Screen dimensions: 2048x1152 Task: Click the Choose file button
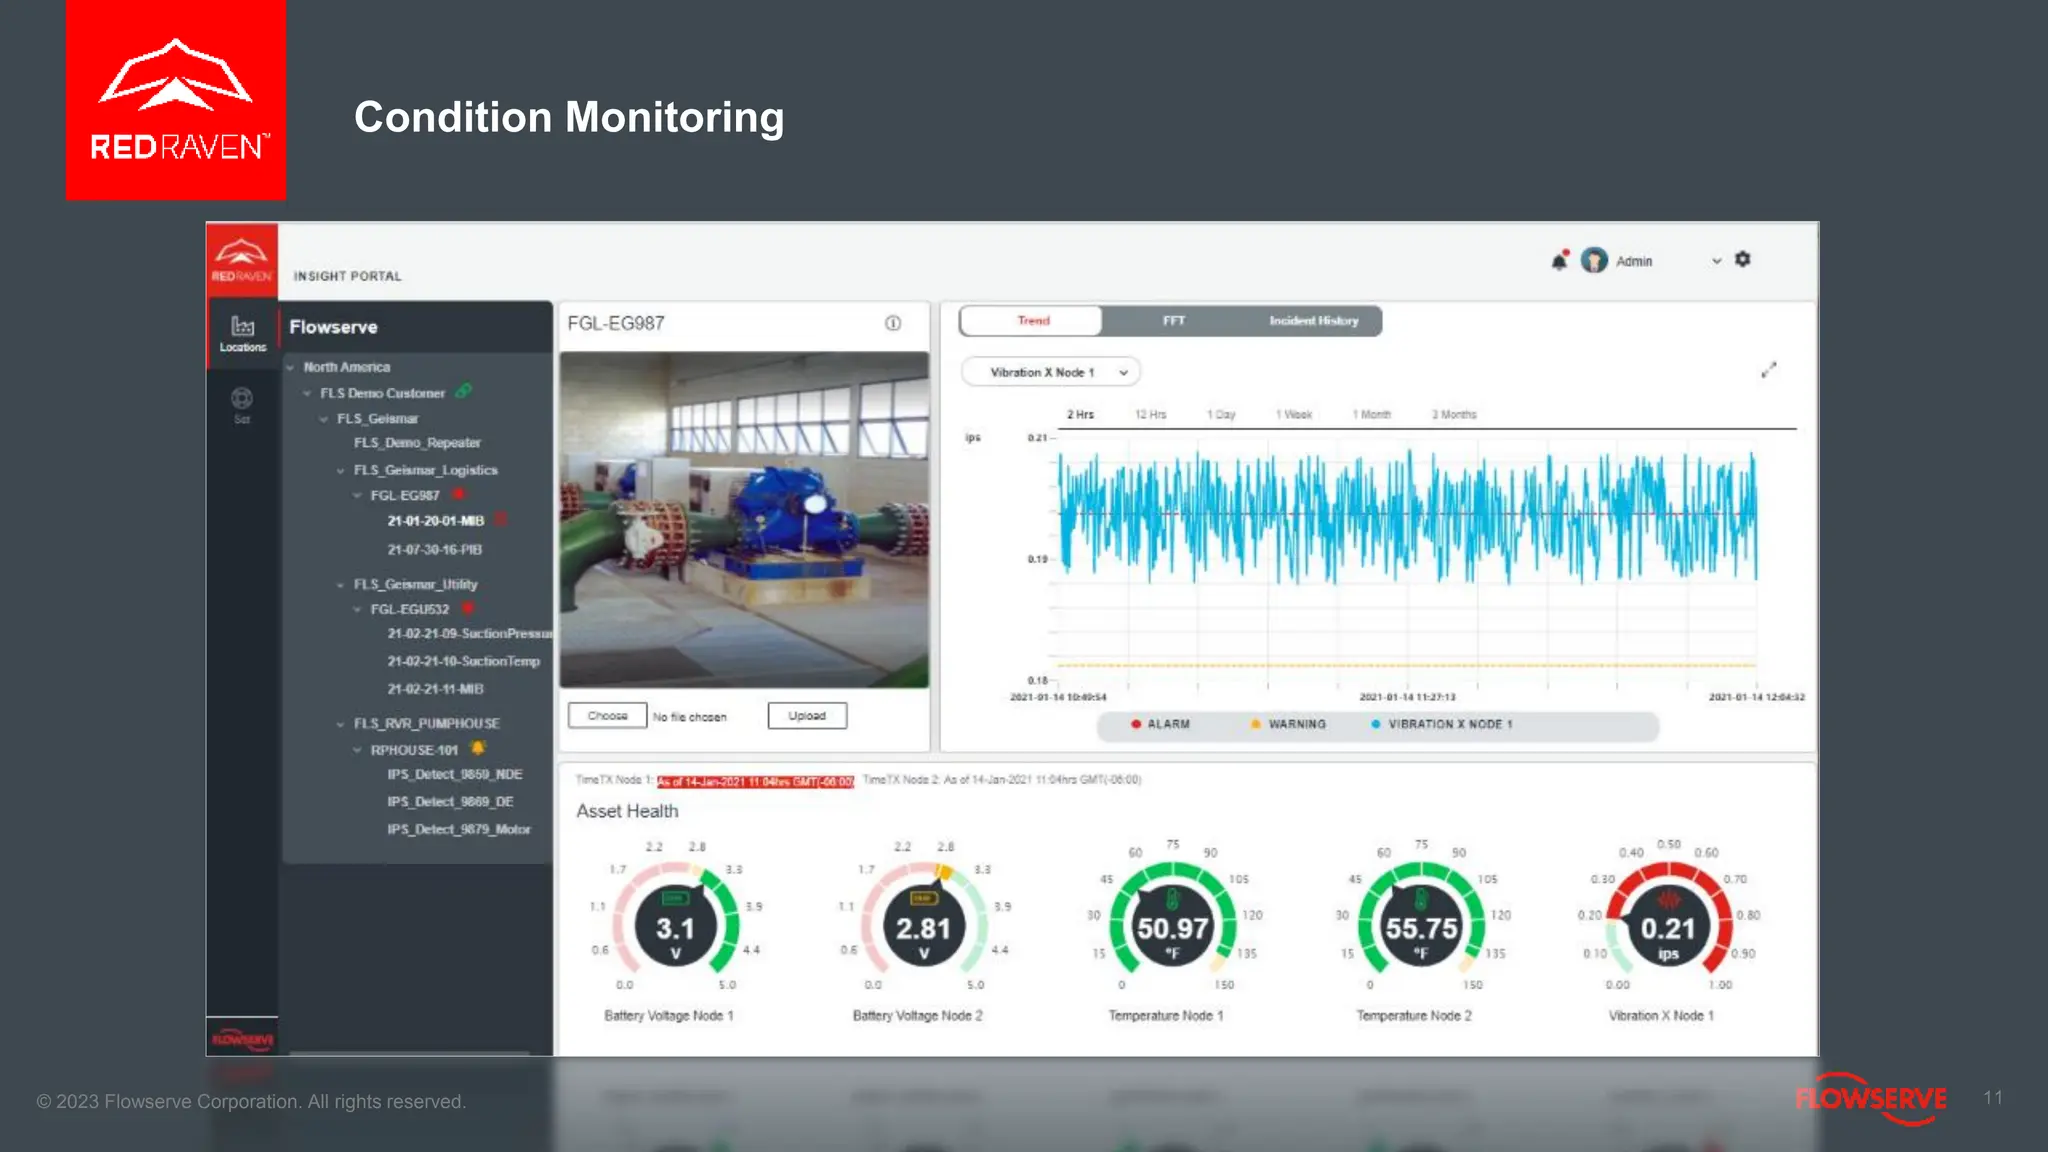point(607,716)
